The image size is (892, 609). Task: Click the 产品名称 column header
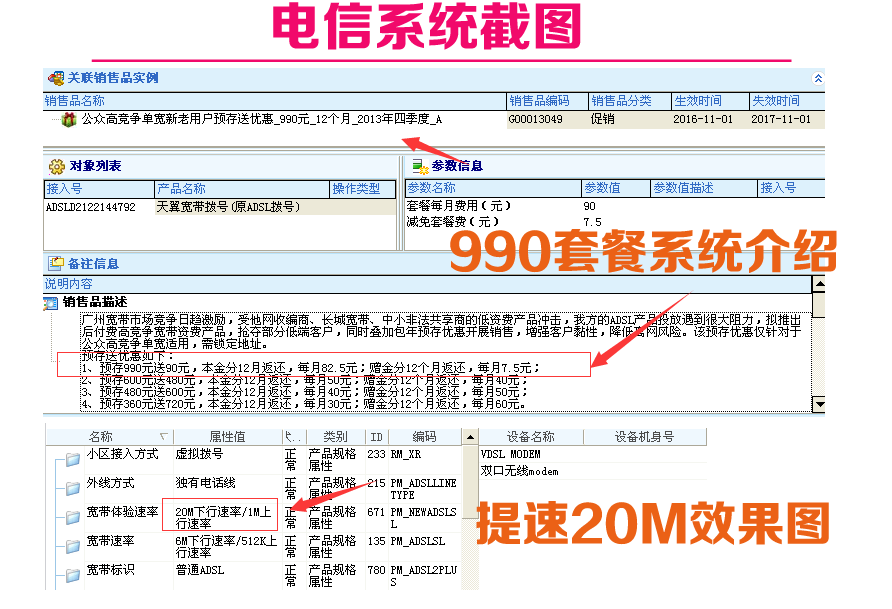(242, 189)
